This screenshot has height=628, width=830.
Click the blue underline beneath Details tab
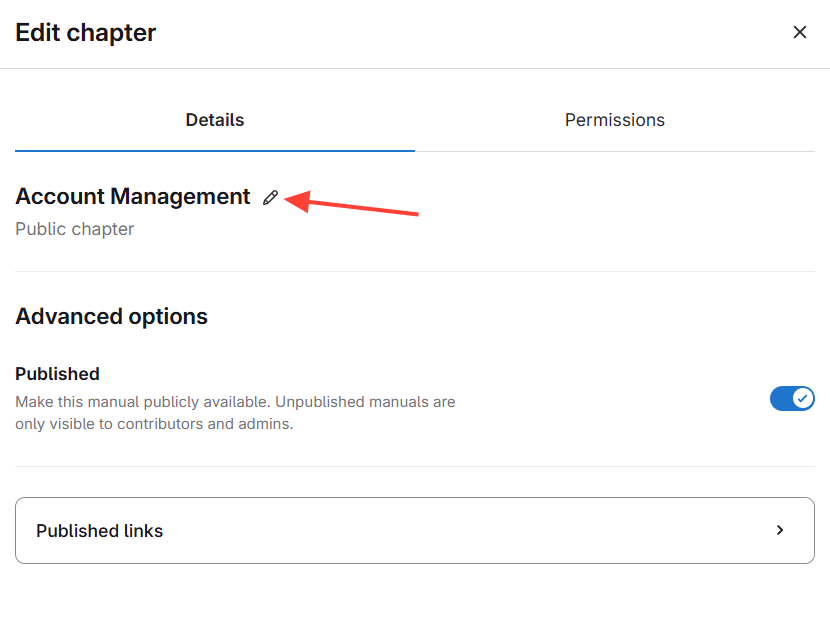[214, 150]
